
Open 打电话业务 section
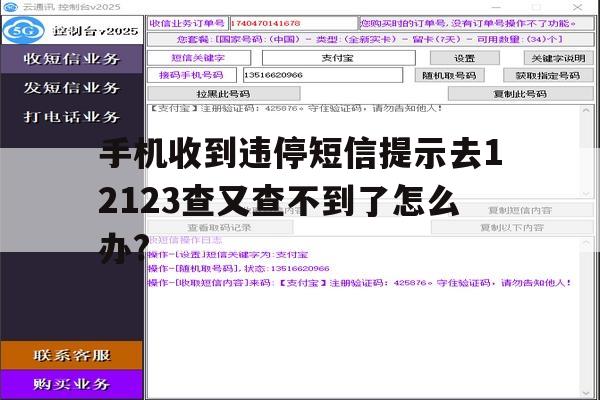click(72, 117)
